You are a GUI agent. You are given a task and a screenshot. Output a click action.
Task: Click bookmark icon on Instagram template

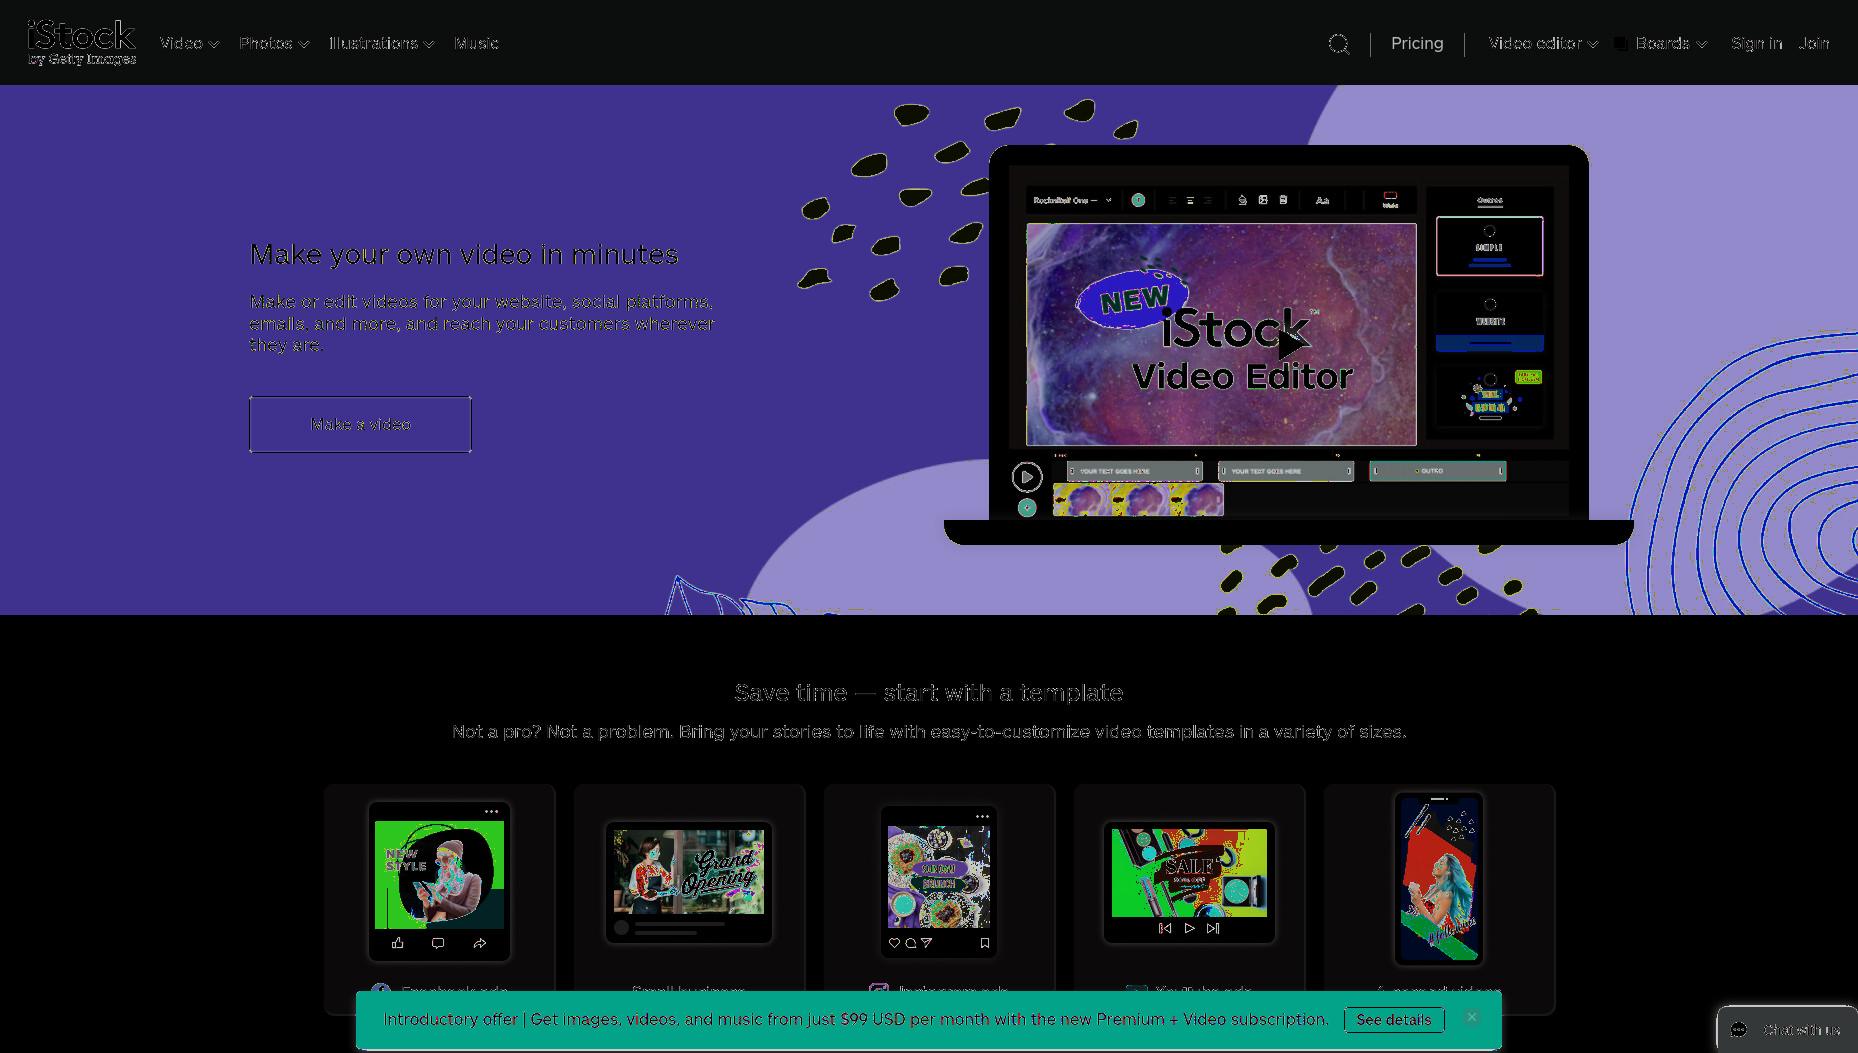tap(984, 943)
